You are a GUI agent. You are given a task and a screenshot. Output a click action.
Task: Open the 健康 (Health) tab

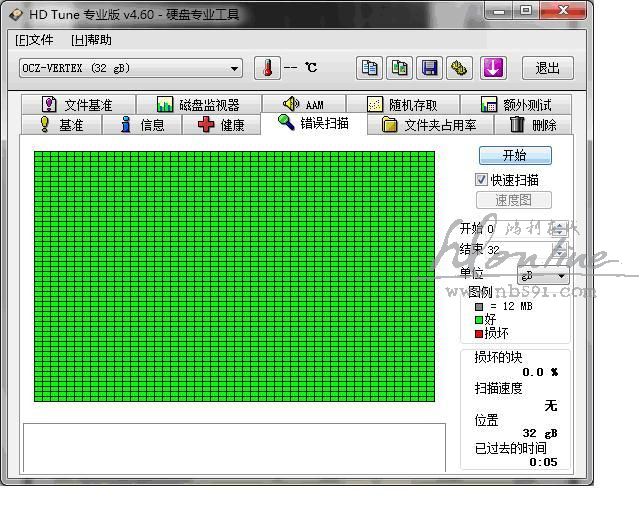click(x=221, y=125)
